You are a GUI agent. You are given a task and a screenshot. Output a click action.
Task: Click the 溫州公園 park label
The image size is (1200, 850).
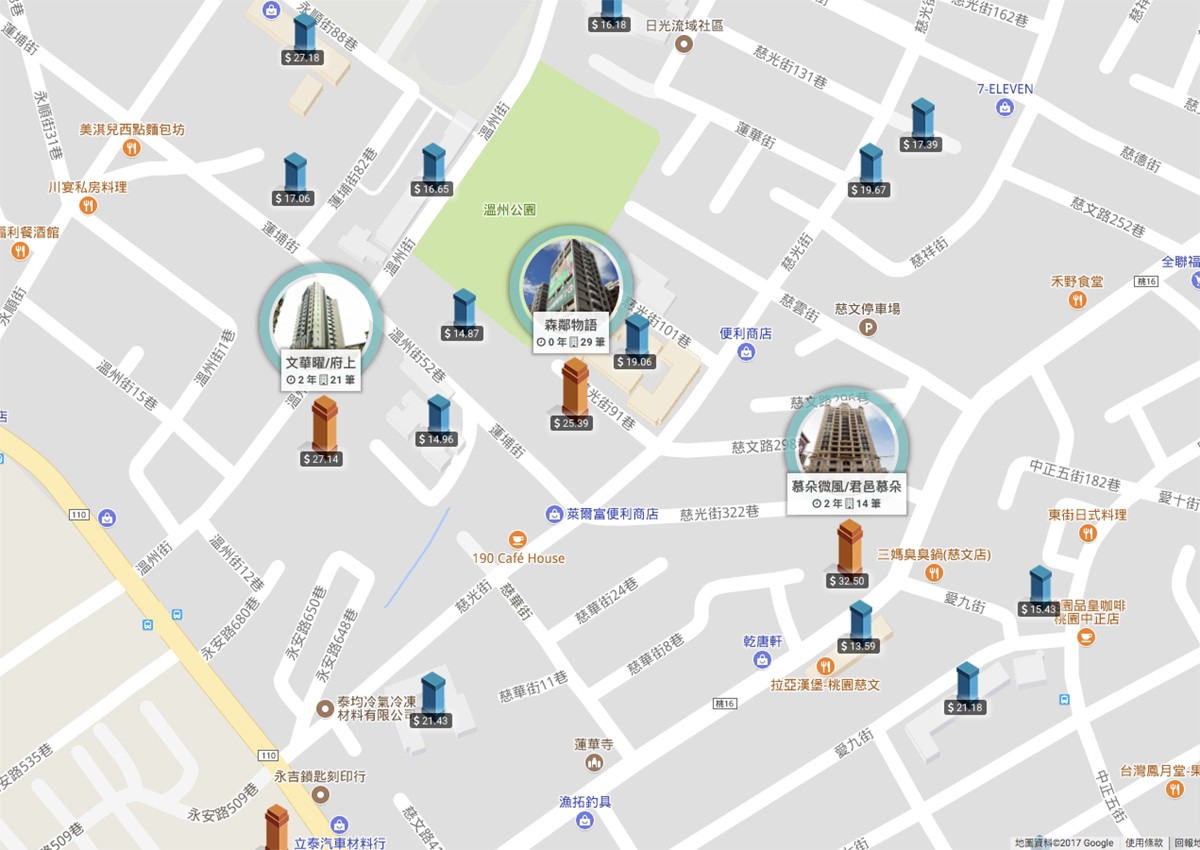[x=510, y=210]
